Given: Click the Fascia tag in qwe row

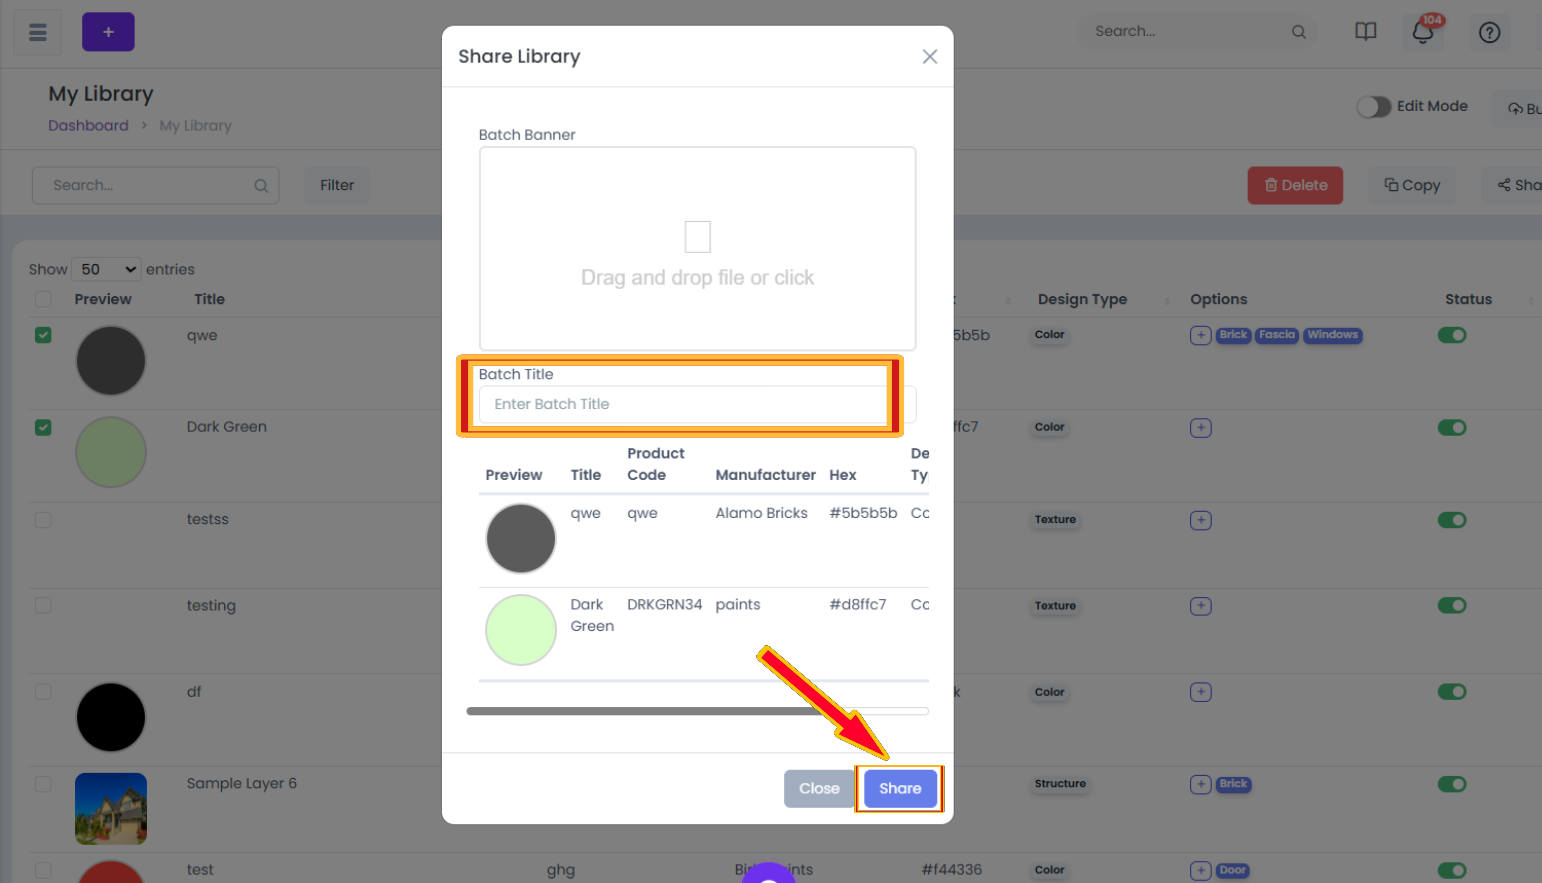Looking at the screenshot, I should [1277, 335].
